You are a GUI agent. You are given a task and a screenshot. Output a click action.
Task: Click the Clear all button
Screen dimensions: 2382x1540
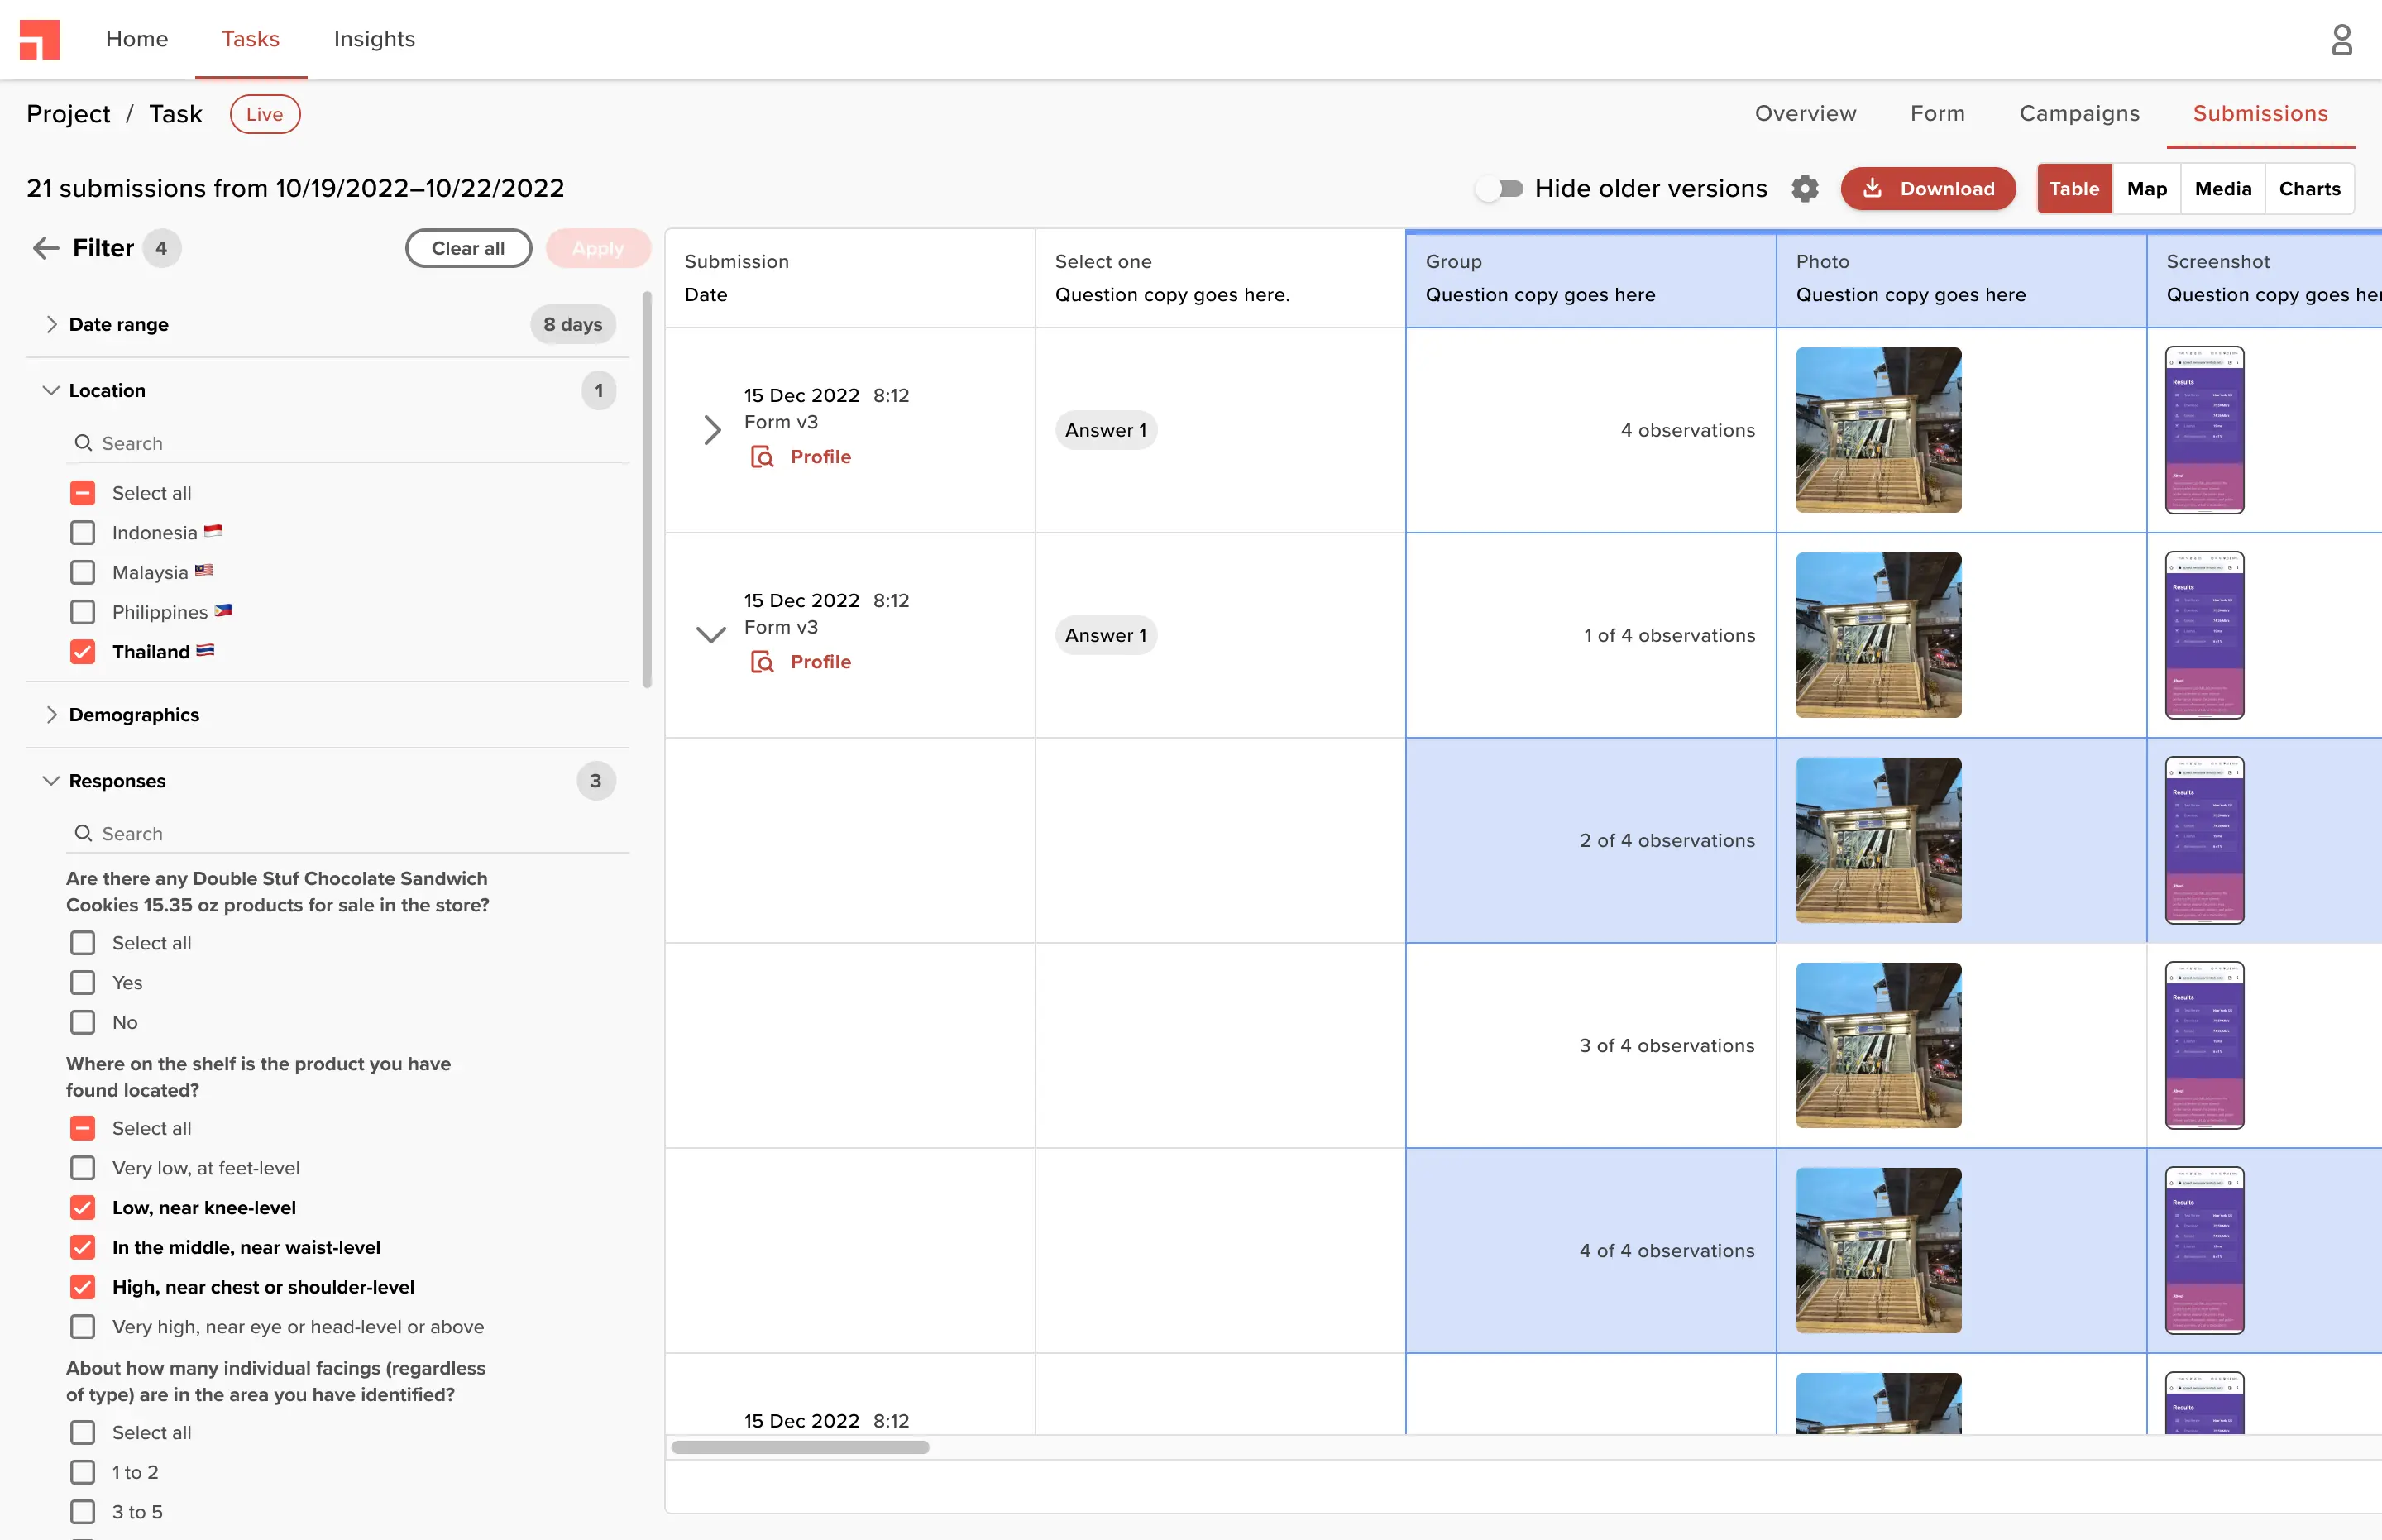[468, 248]
